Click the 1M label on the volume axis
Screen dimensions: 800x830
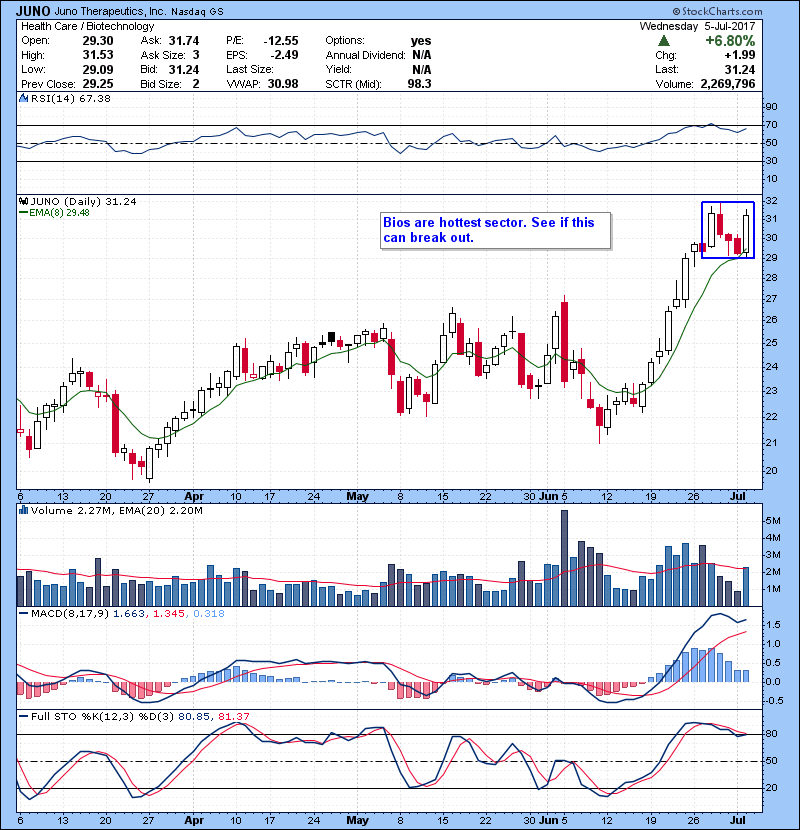(x=773, y=589)
